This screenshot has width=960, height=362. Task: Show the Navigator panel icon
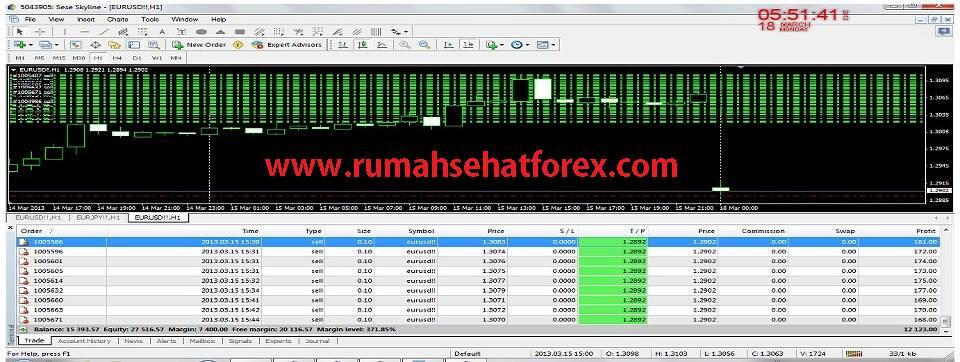pos(114,45)
